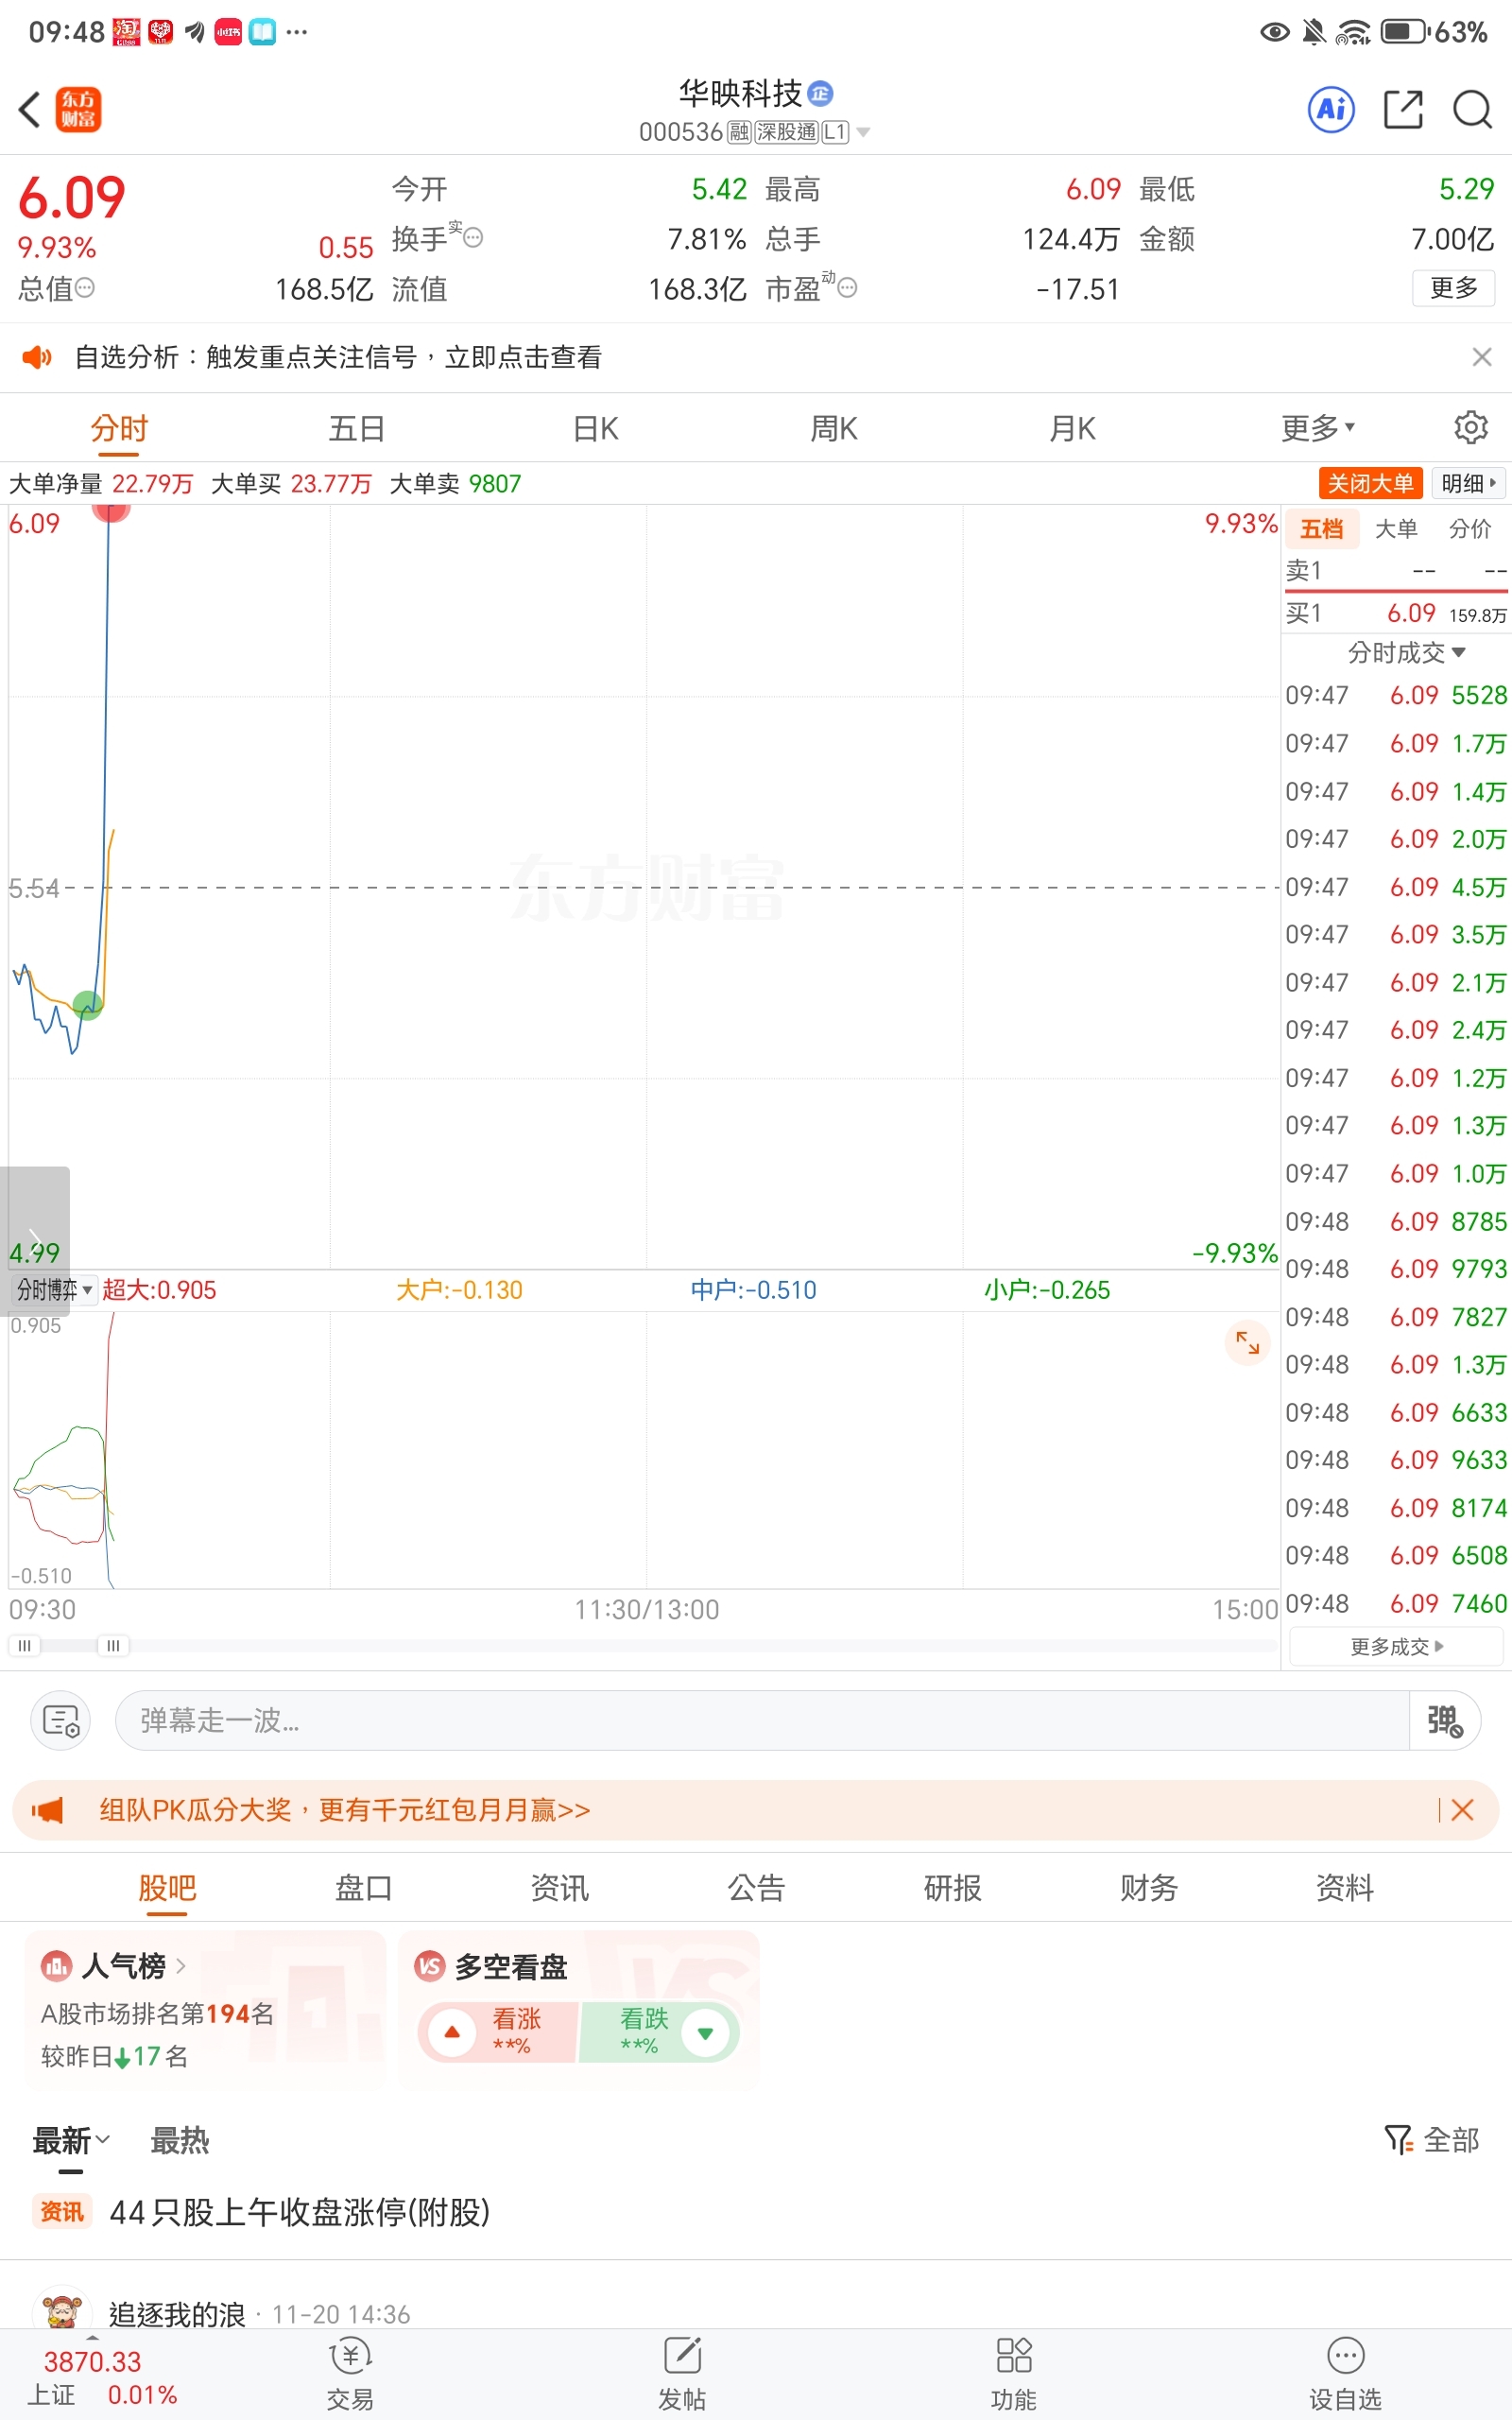This screenshot has height=2420, width=1512.
Task: Tap the share export icon
Action: point(1403,109)
